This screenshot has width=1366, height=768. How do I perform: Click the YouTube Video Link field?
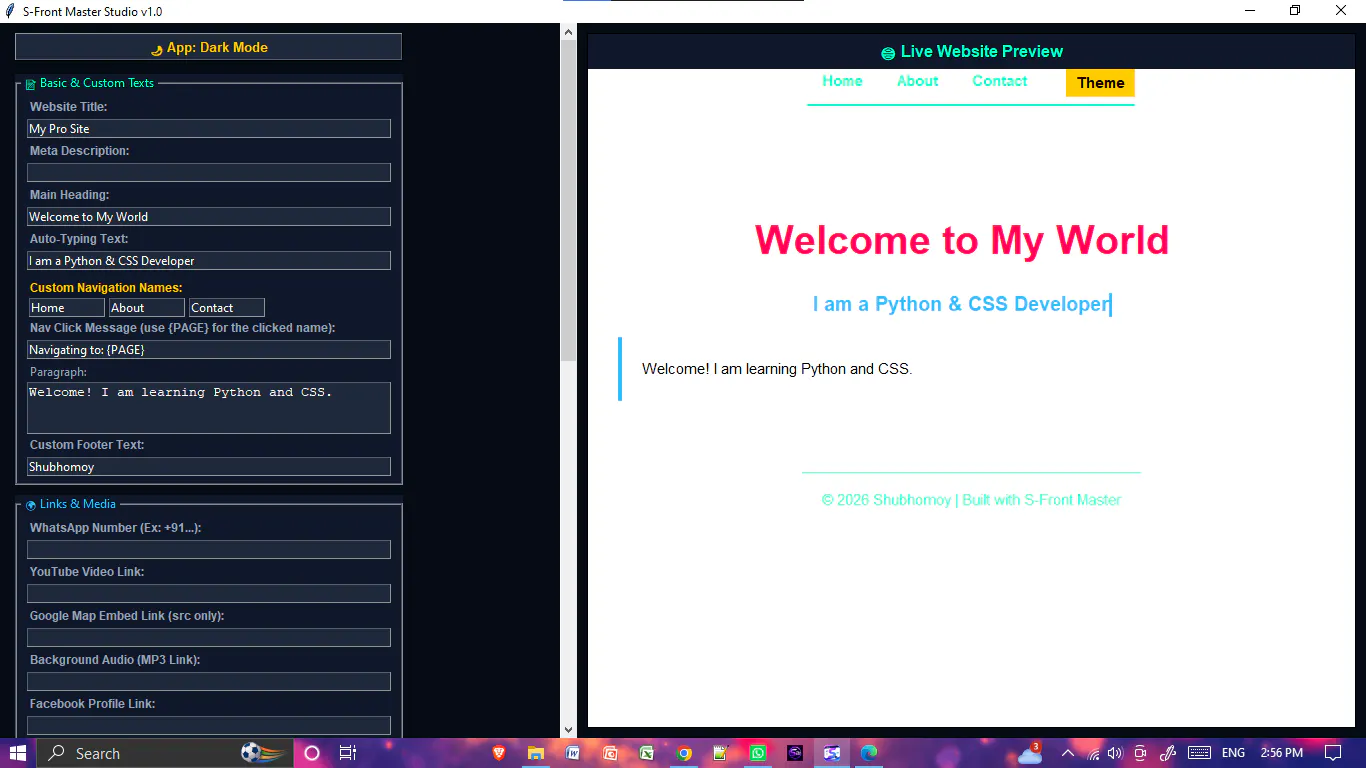pos(208,593)
